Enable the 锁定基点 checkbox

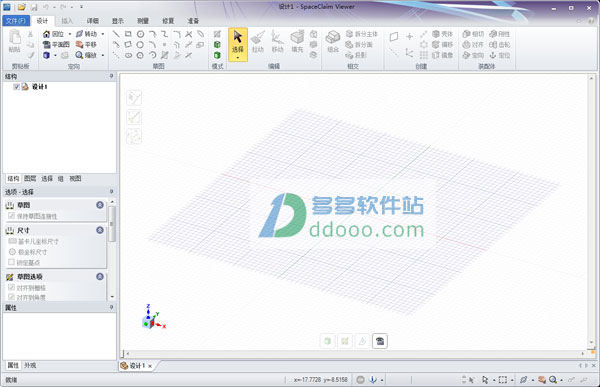point(11,262)
